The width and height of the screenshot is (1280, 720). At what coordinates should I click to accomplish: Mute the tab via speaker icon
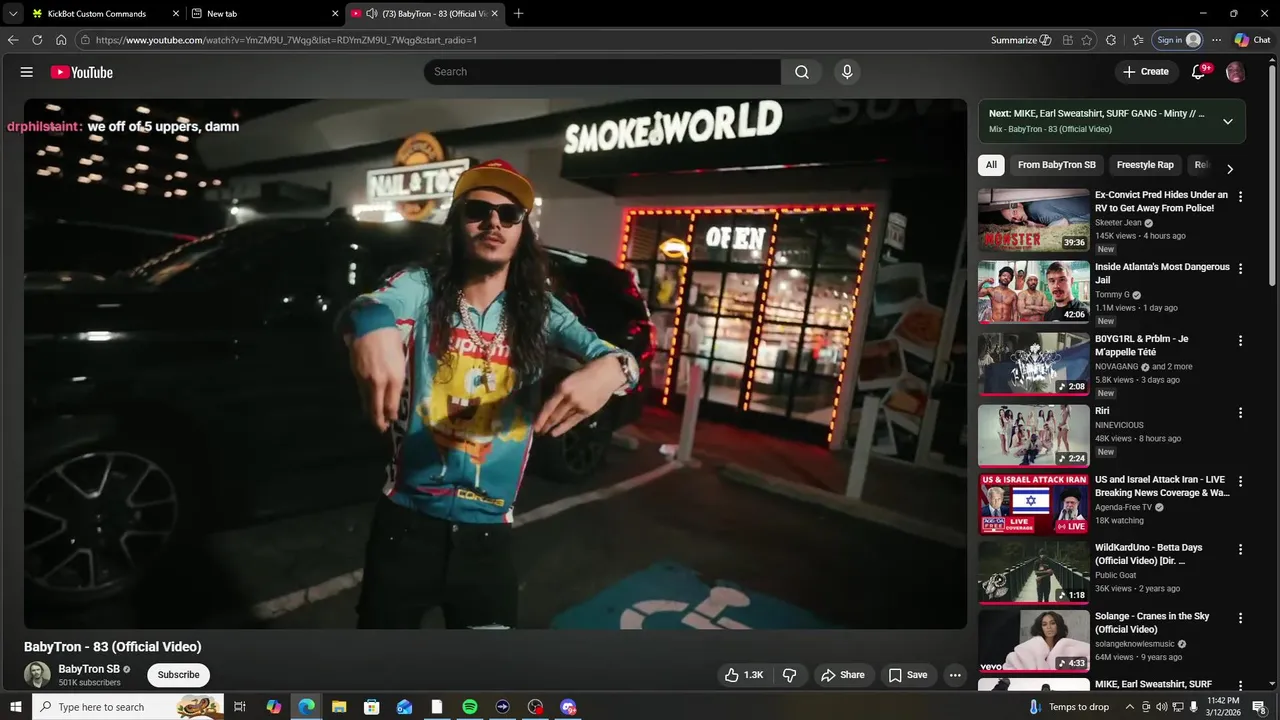coord(372,14)
